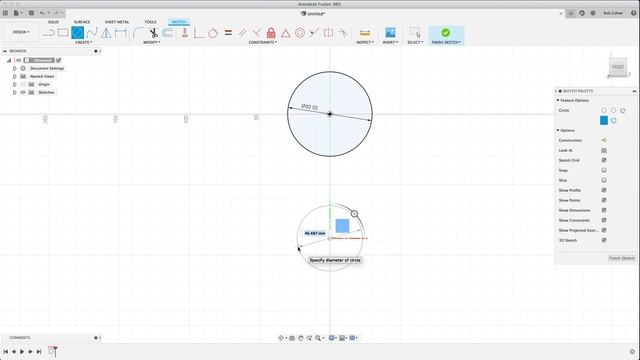The height and width of the screenshot is (360, 640).
Task: Click the Look At icon in Sketch Palette
Action: 604,150
